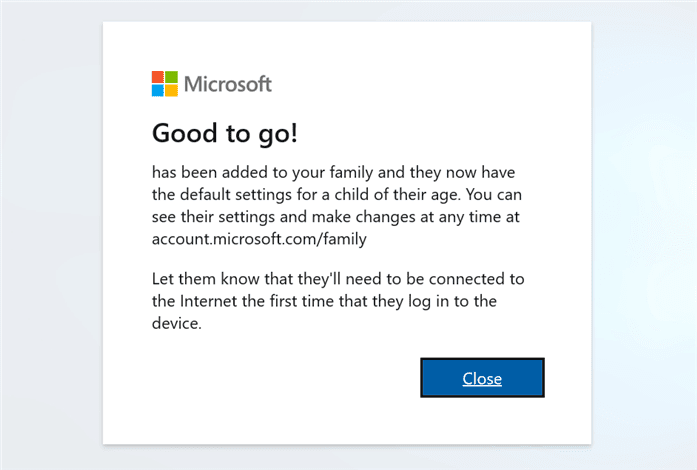Viewport: 697px width, 470px height.
Task: Click the account.microsoft.com/family address text
Action: pos(259,239)
